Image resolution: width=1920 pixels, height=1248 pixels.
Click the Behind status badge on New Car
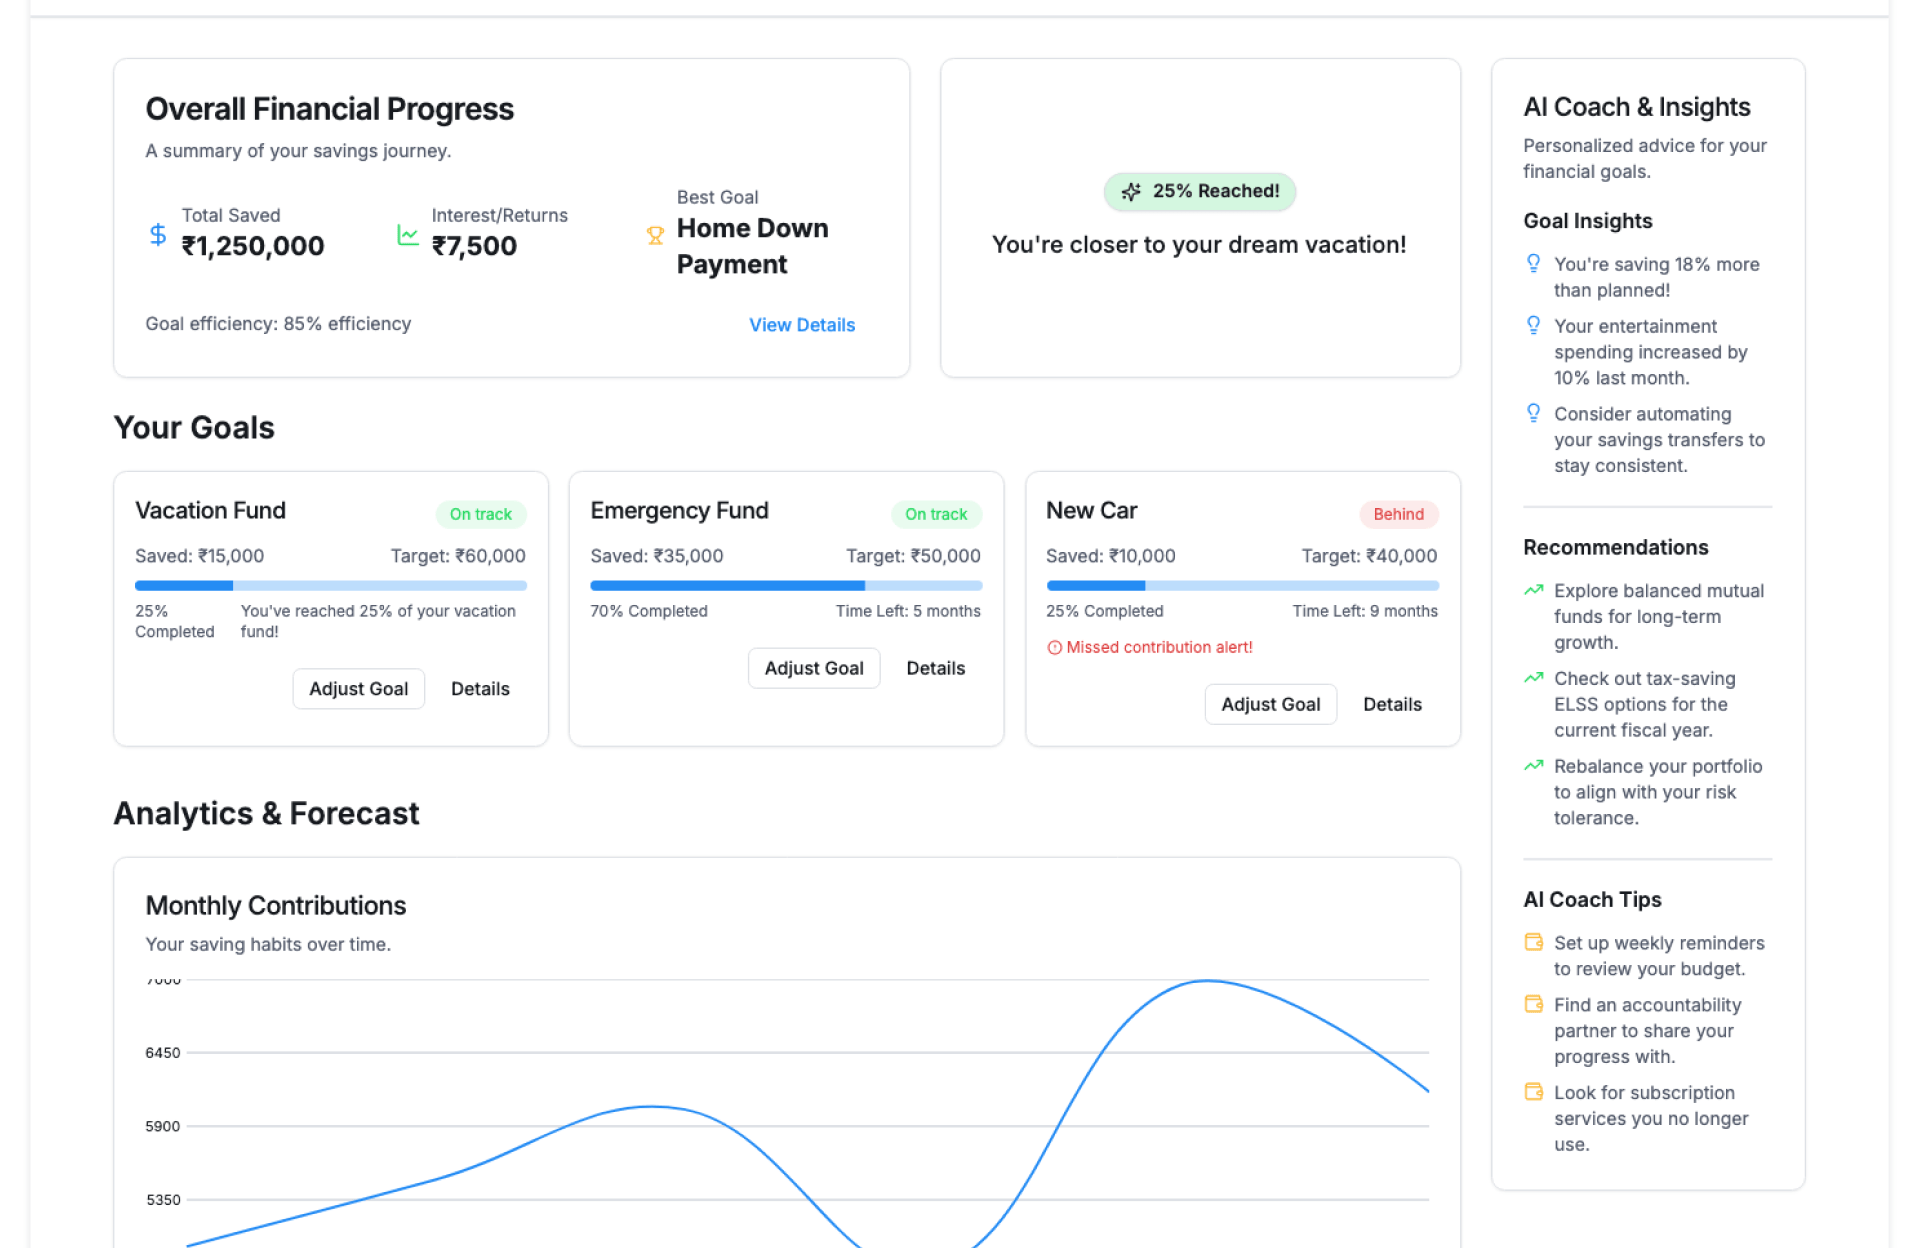pos(1398,514)
